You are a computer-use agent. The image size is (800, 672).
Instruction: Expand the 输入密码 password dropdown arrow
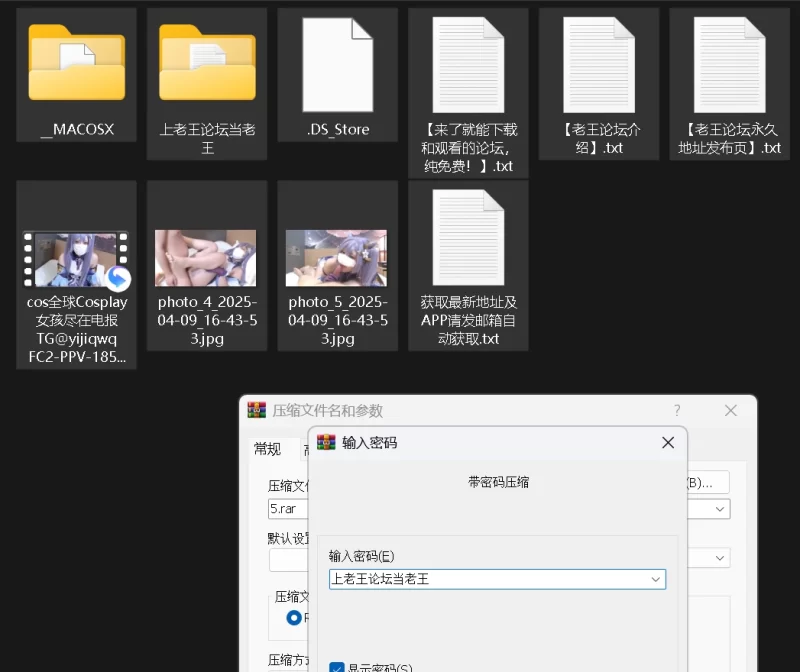click(656, 579)
